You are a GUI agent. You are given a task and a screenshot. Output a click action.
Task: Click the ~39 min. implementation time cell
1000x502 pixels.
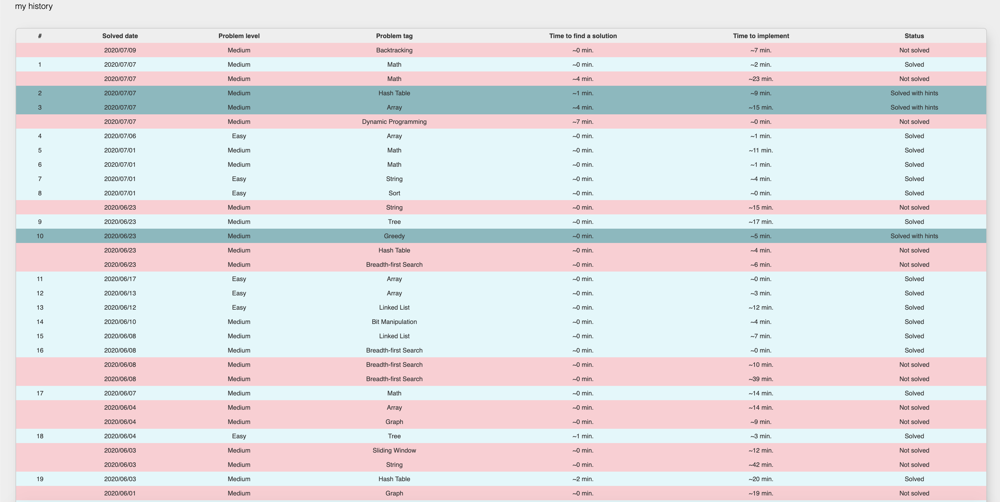[x=760, y=379]
